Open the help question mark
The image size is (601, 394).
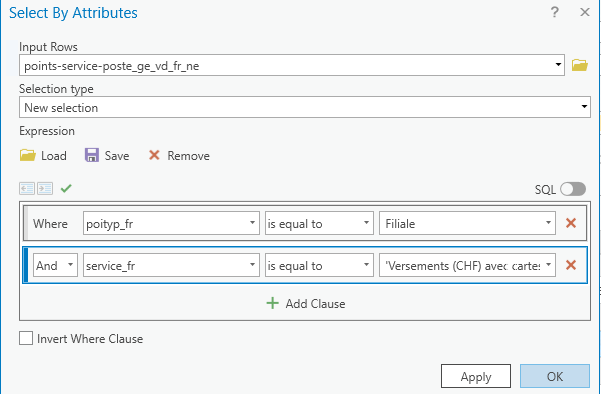coord(554,12)
